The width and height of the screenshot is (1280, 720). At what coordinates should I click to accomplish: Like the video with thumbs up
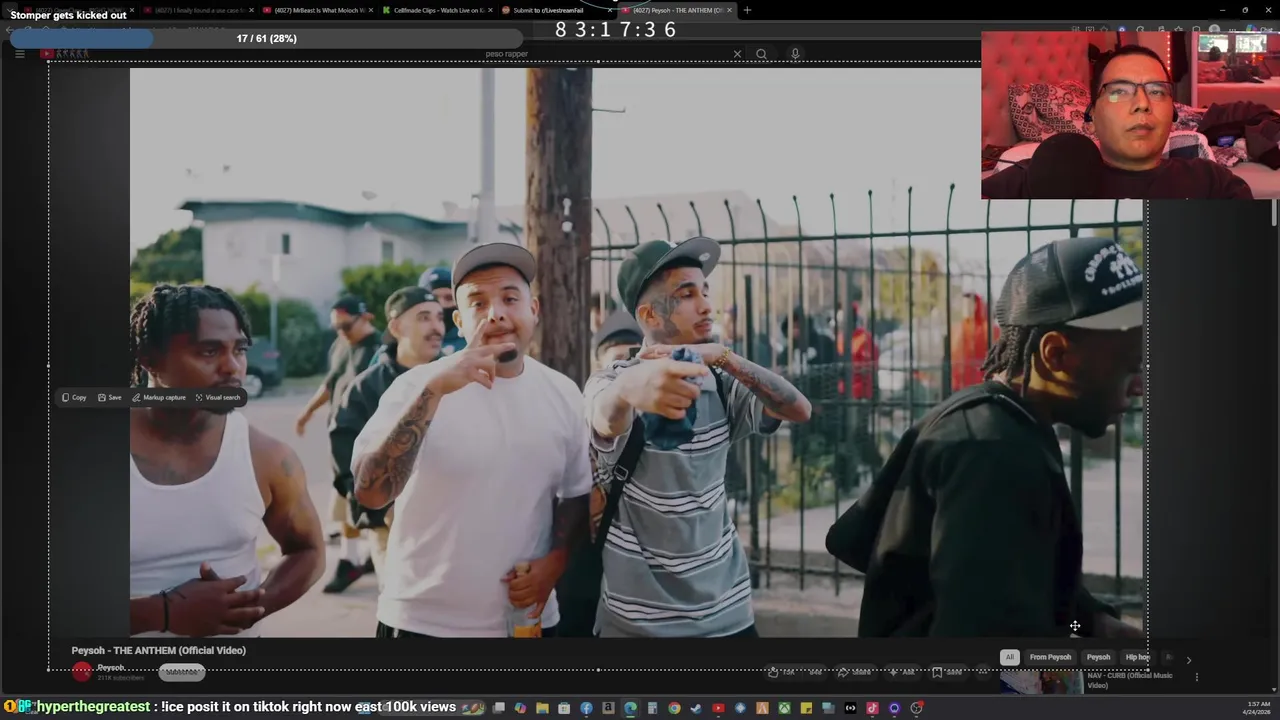781,672
